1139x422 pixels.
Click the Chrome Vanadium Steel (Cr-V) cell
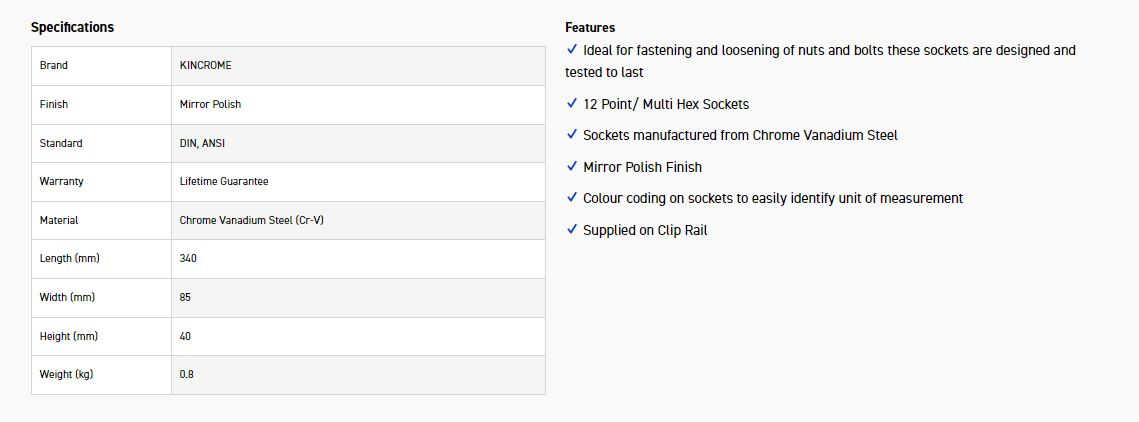[x=251, y=220]
